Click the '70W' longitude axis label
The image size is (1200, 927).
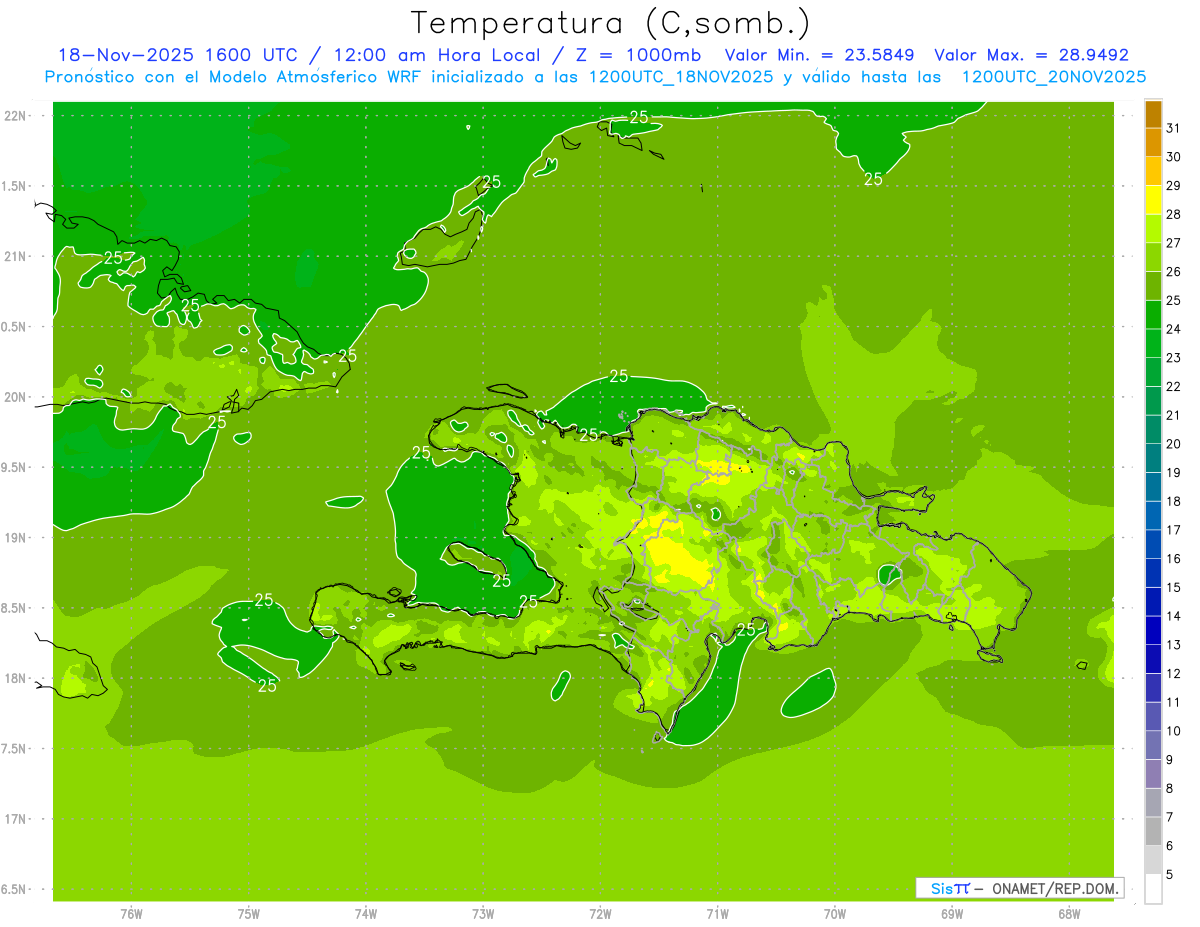click(834, 914)
